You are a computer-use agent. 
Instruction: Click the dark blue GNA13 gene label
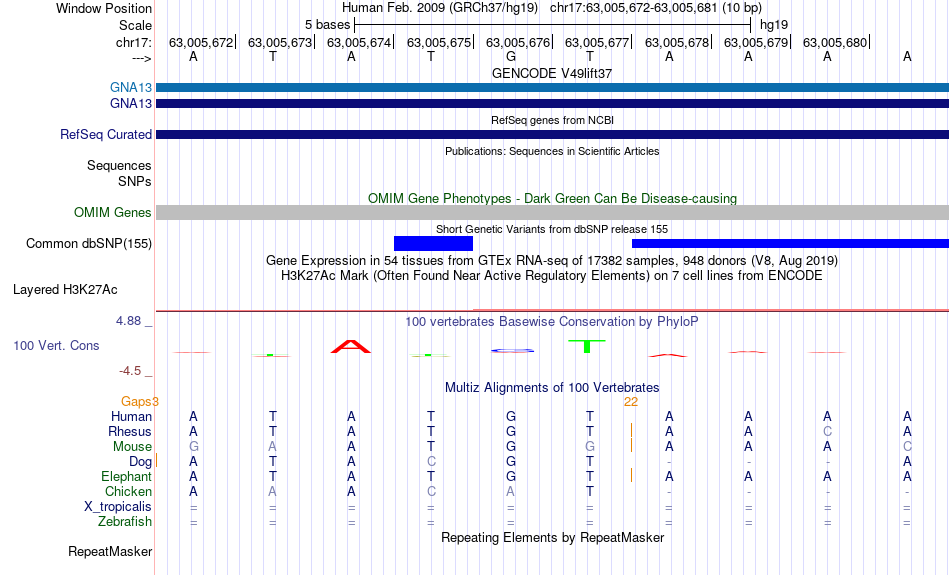130,104
